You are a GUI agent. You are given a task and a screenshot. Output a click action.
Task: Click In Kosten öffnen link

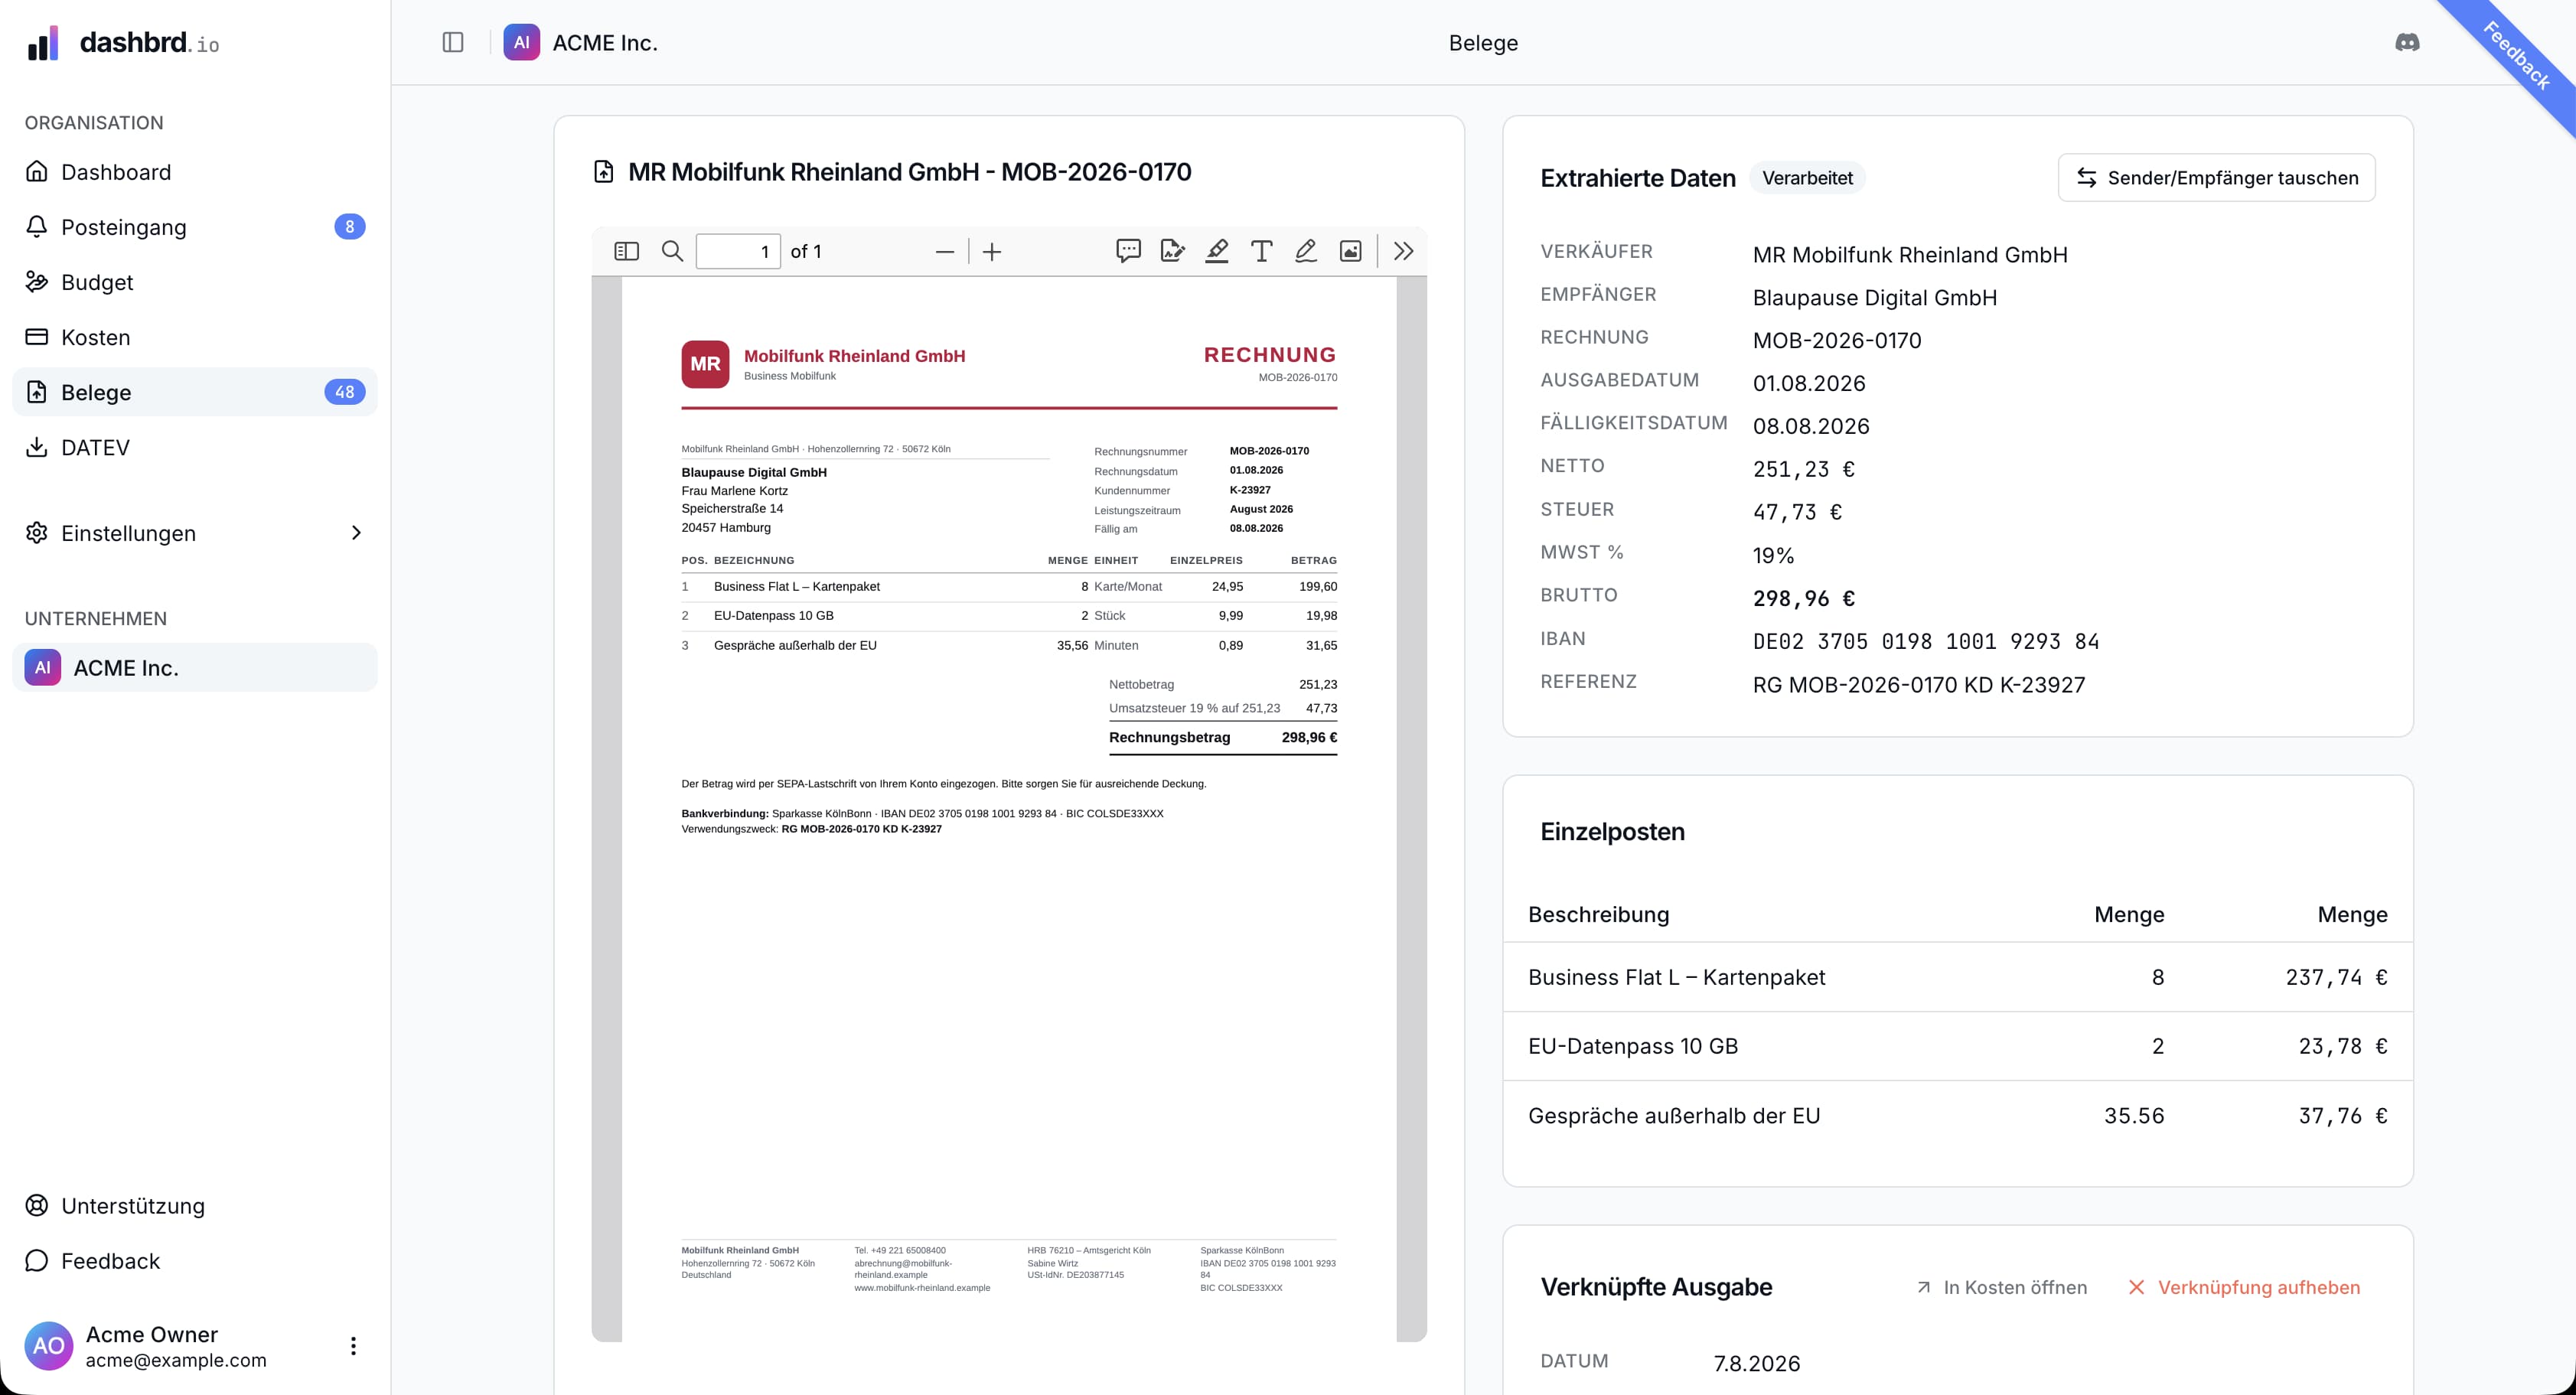[x=2002, y=1287]
